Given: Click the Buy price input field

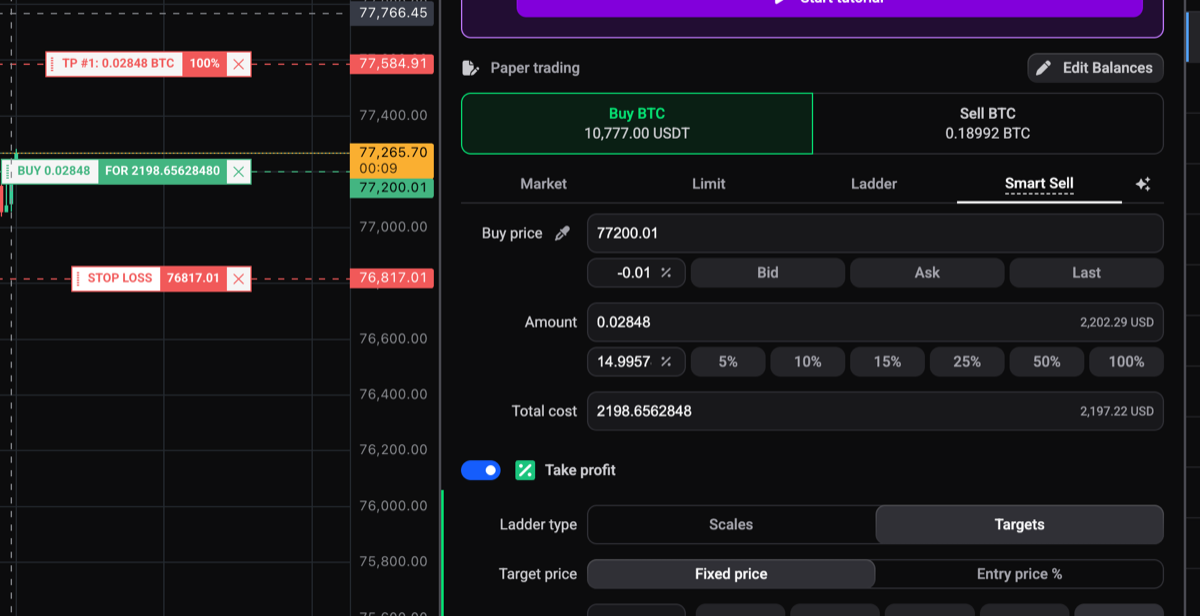Looking at the screenshot, I should point(875,233).
